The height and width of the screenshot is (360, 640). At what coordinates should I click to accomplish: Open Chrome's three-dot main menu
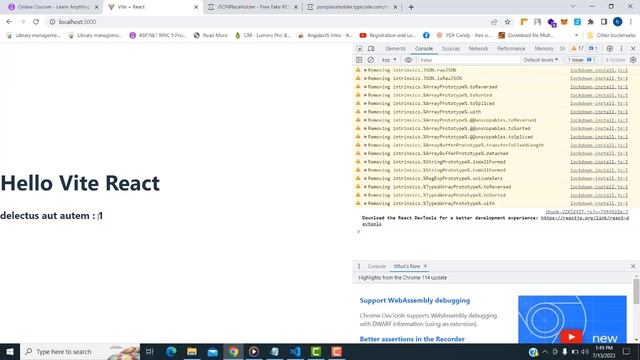631,22
